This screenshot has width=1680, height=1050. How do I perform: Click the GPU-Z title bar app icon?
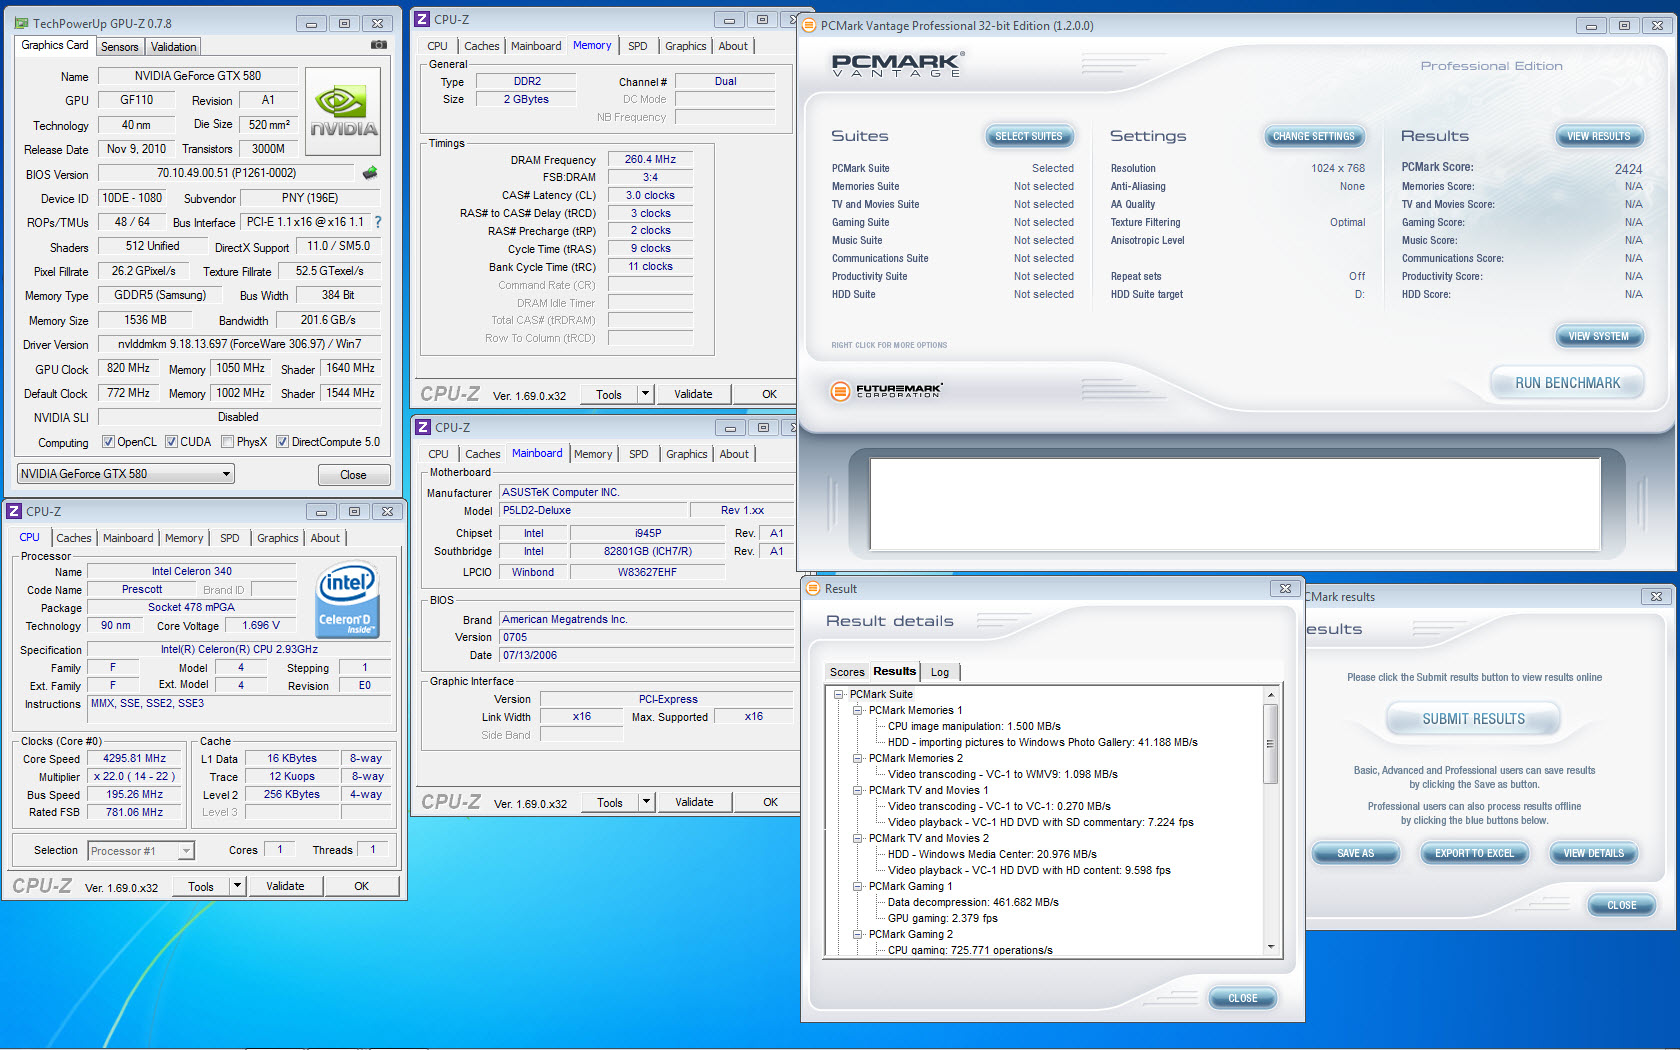21,23
